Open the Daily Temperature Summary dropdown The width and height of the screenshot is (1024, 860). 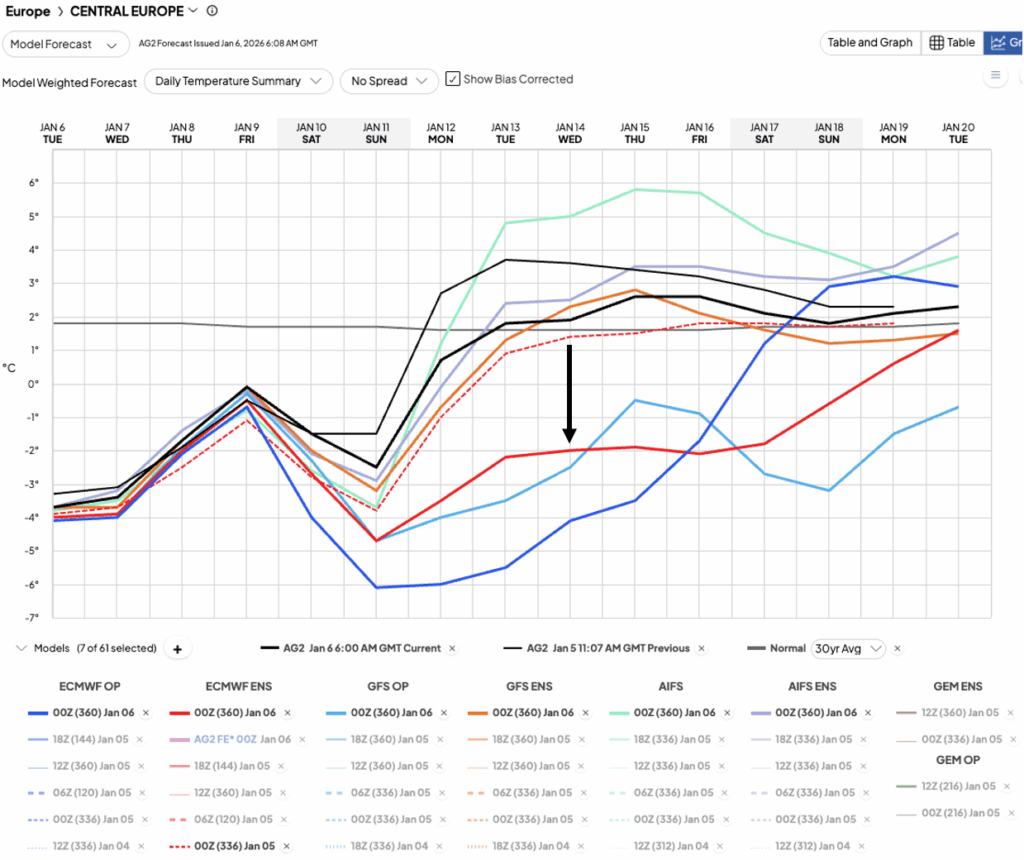pyautogui.click(x=238, y=80)
